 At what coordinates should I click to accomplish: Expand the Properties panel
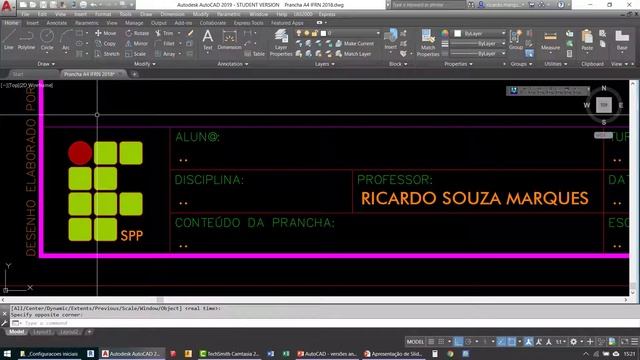tap(458, 64)
